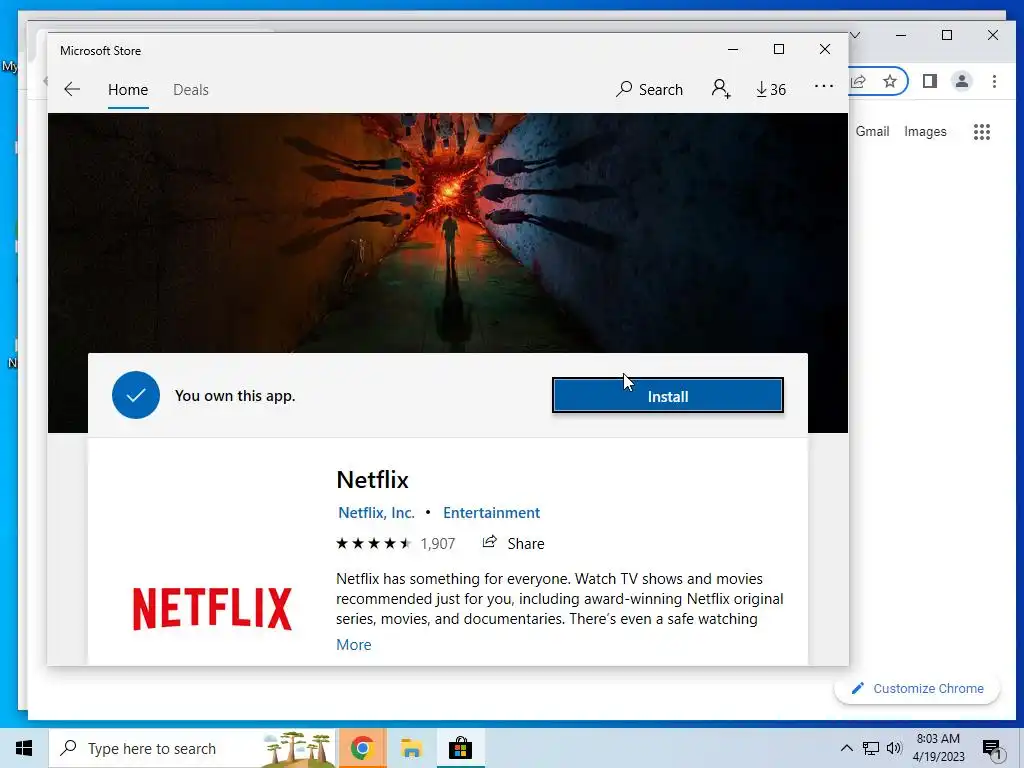Image resolution: width=1024 pixels, height=768 pixels.
Task: Minimize the Microsoft Store window
Action: (733, 50)
